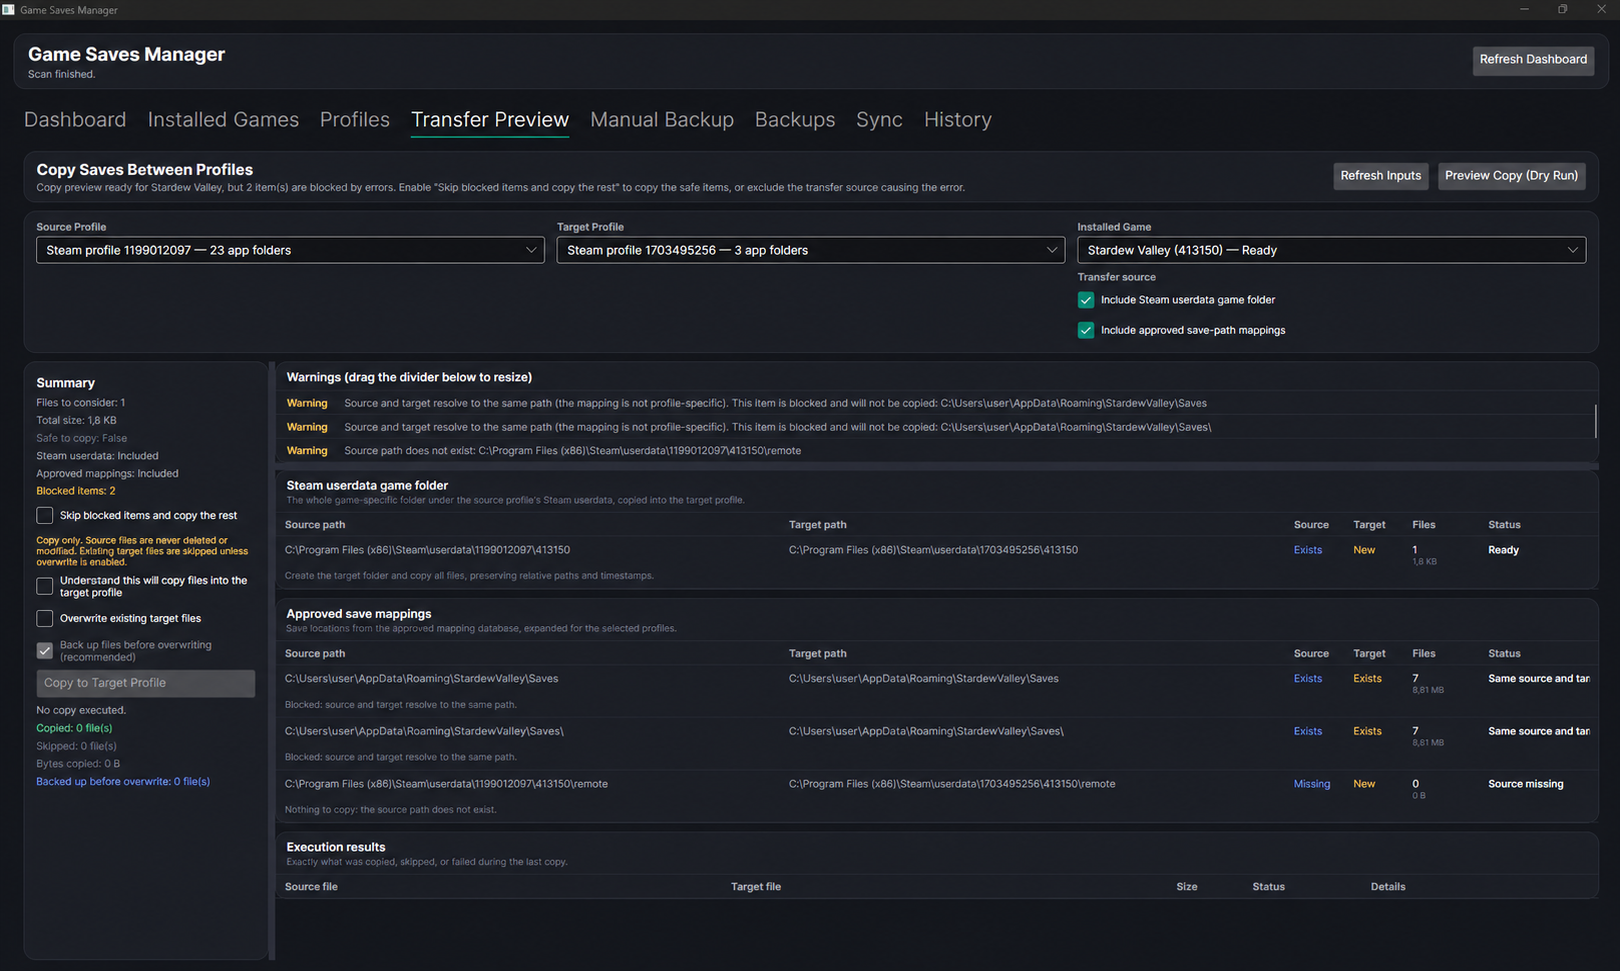
Task: Click the 'Copied: 0 file(s)' status text
Action: pyautogui.click(x=74, y=728)
